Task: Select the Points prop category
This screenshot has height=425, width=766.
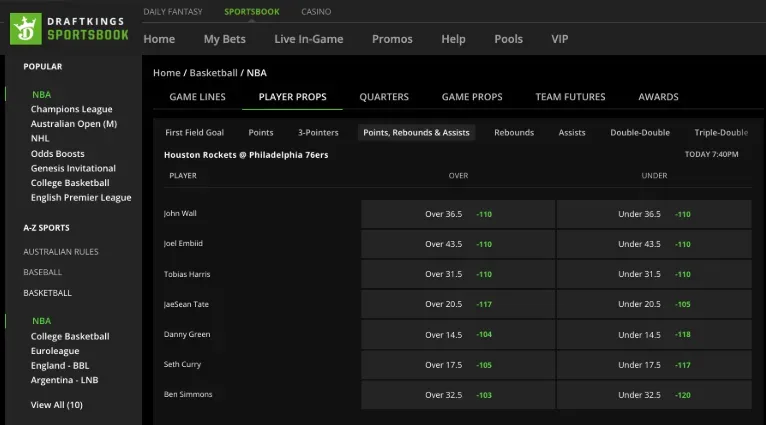Action: coord(261,132)
